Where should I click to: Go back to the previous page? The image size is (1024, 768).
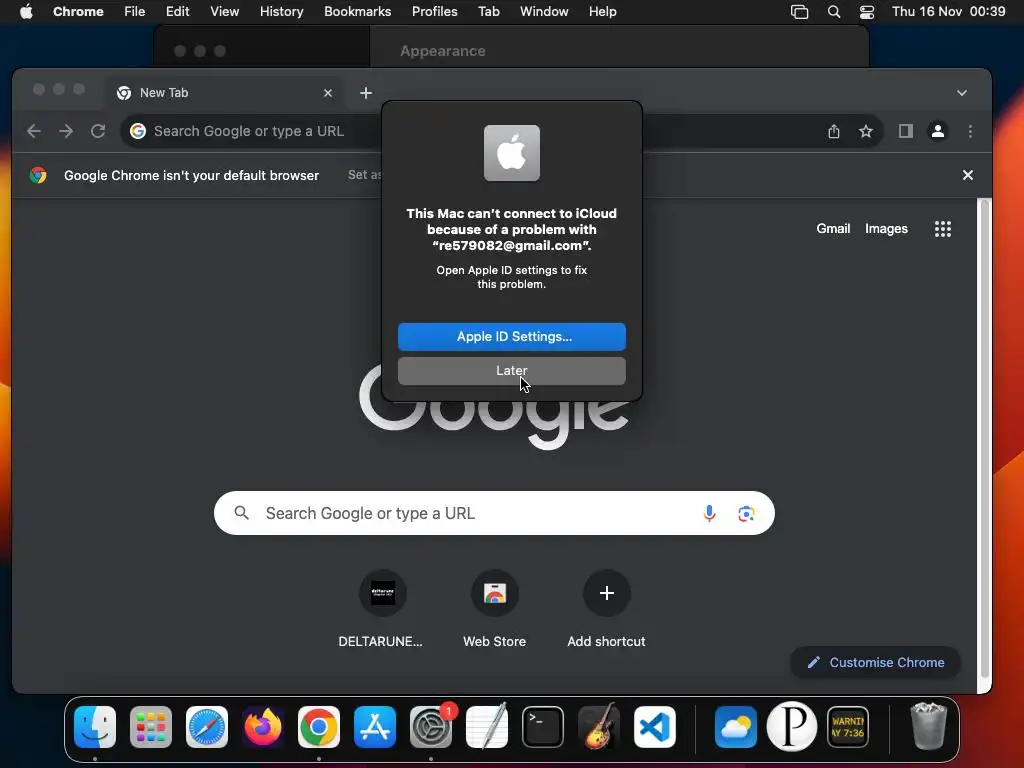point(34,131)
